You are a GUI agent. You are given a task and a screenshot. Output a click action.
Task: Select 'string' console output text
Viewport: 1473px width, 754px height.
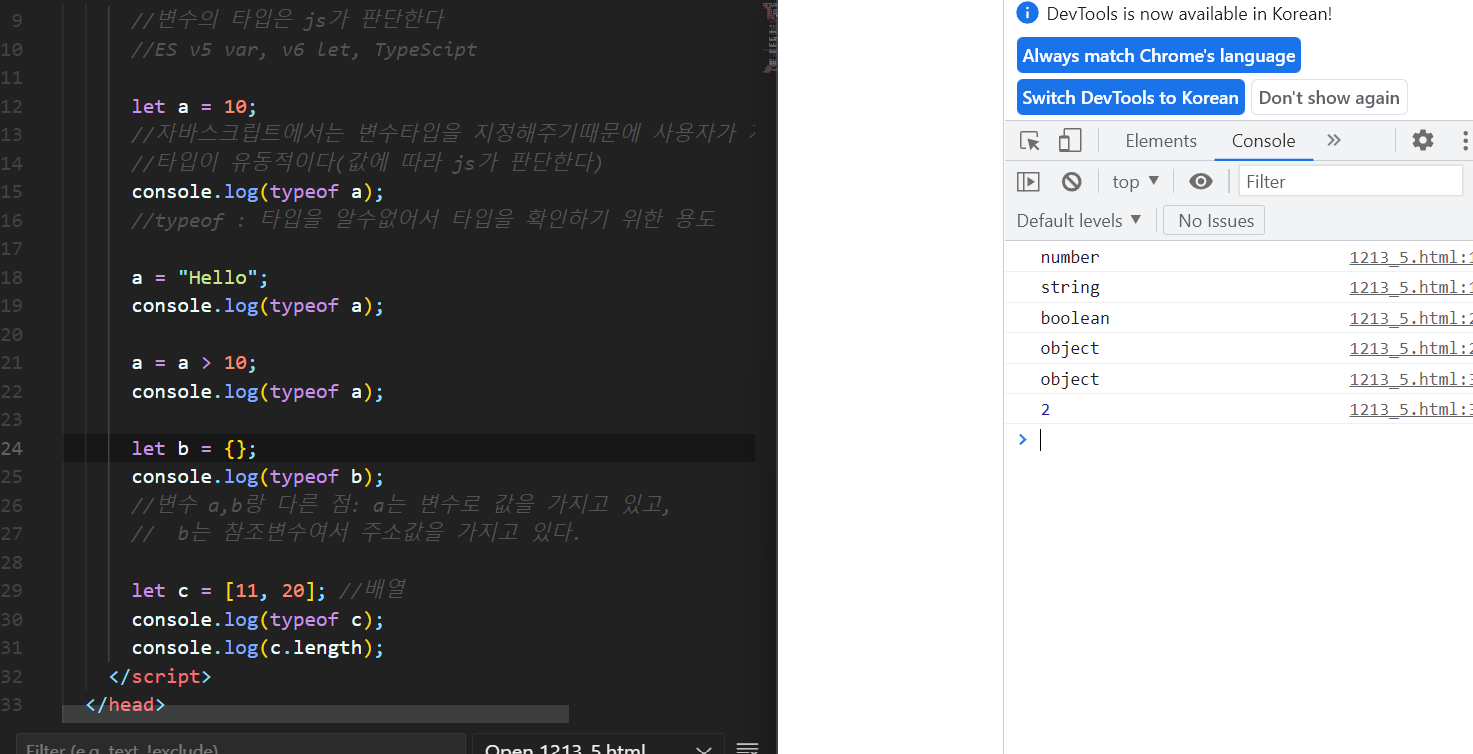[x=1069, y=287]
